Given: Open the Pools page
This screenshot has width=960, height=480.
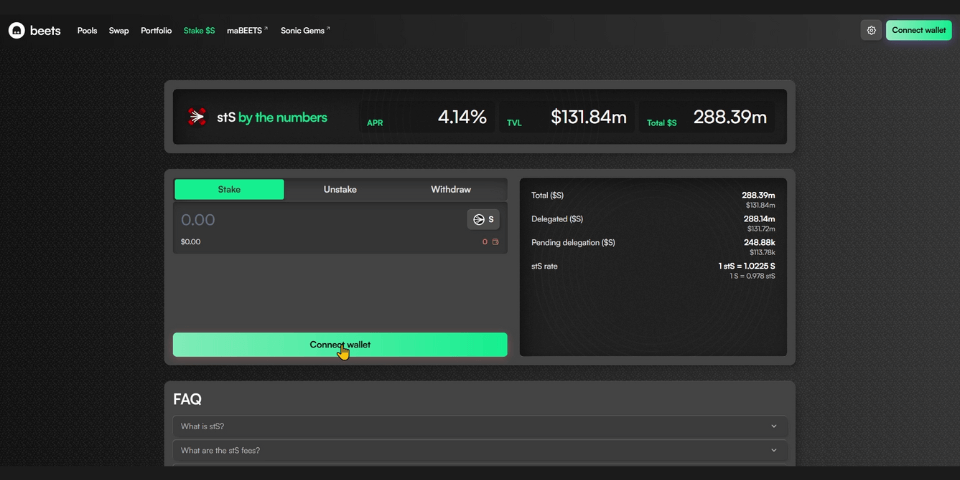Looking at the screenshot, I should (87, 30).
